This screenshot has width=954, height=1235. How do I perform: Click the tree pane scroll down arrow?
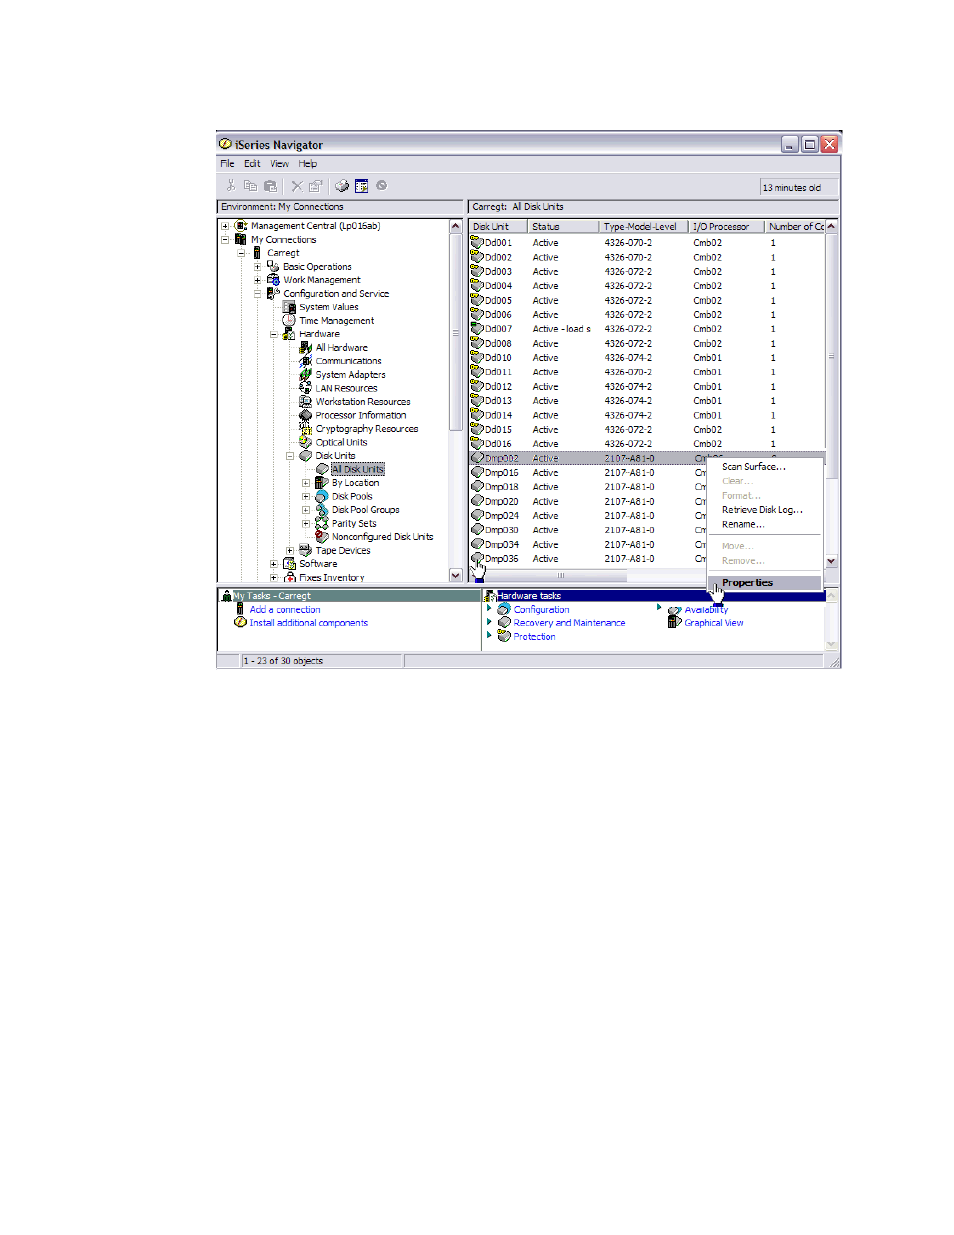[x=456, y=576]
